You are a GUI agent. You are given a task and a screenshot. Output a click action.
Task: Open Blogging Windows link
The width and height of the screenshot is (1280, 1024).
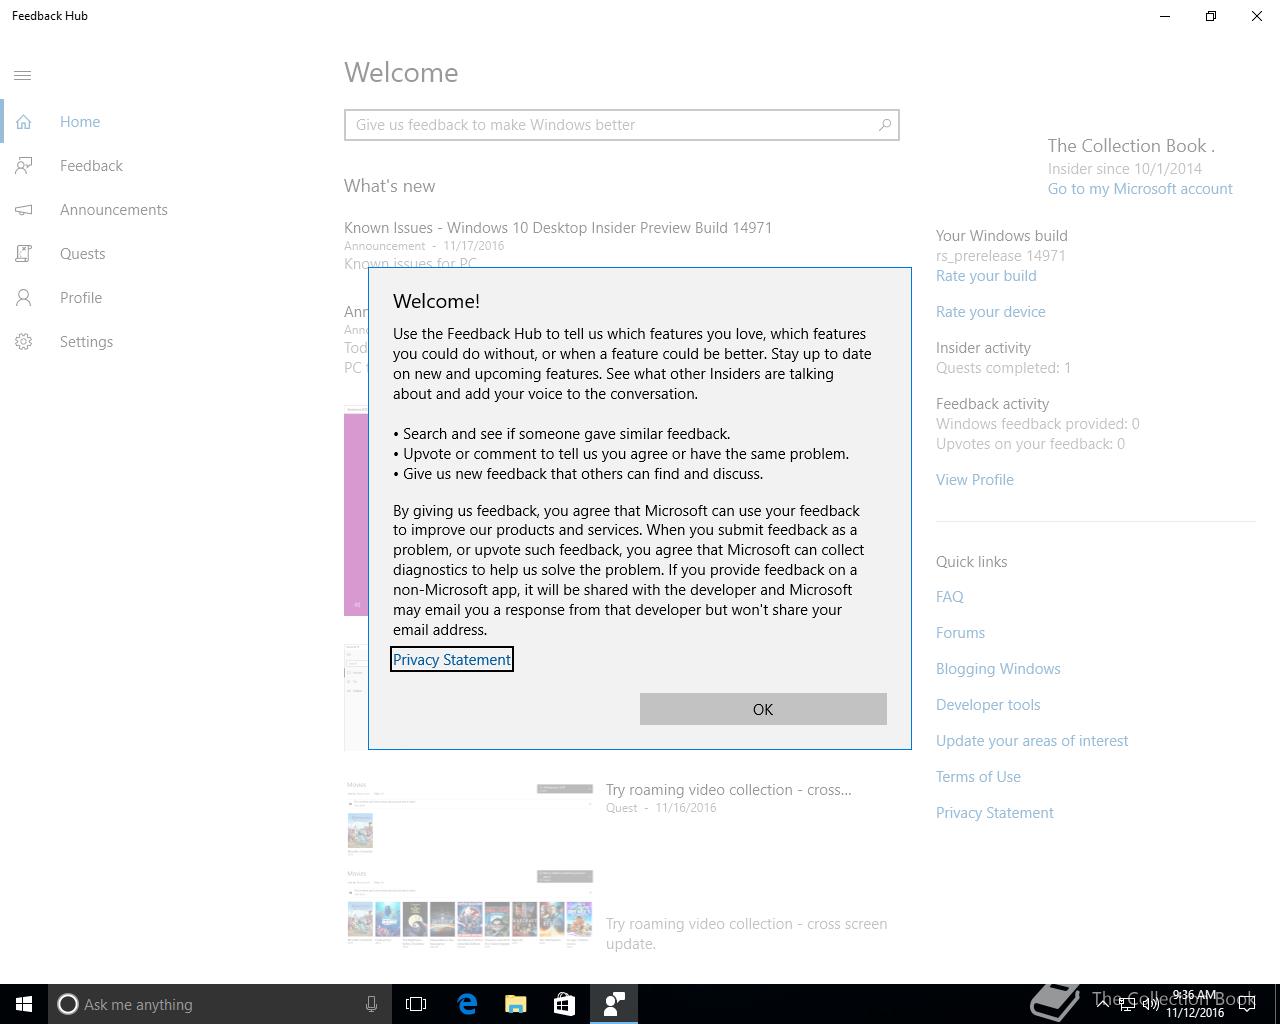click(x=998, y=669)
